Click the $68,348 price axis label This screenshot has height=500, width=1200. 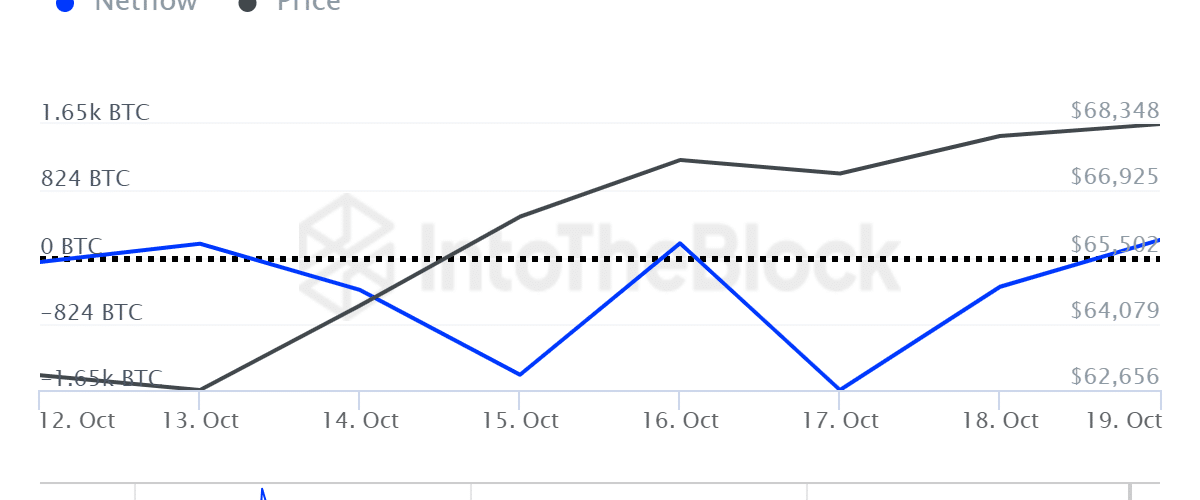(1114, 110)
